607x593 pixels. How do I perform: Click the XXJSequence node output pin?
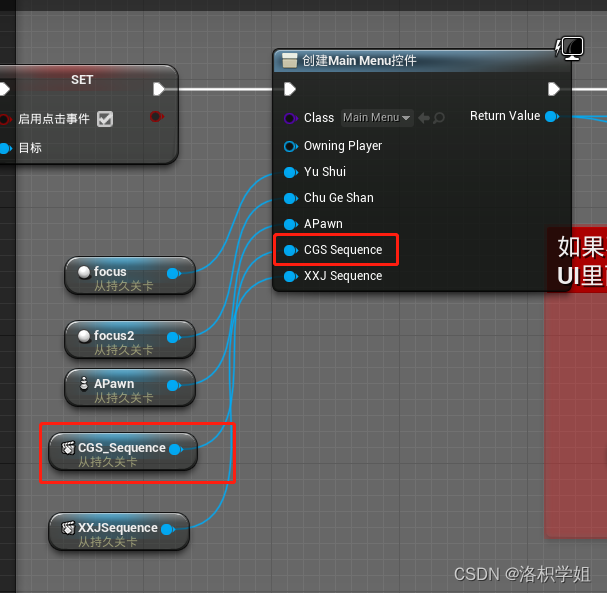(x=168, y=530)
